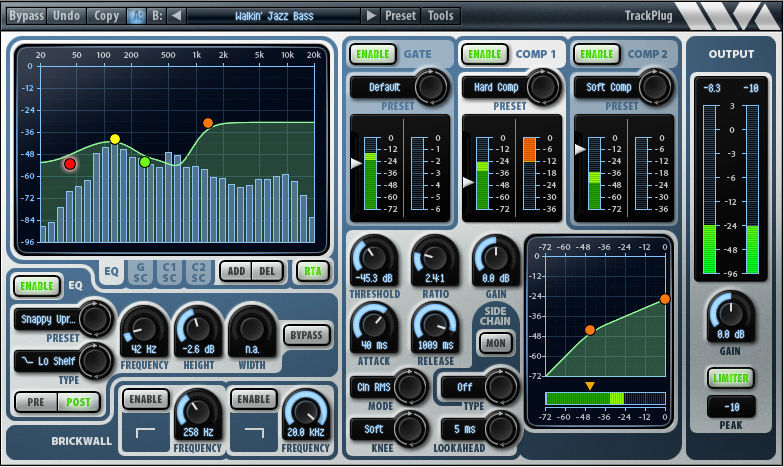The width and height of the screenshot is (783, 467).
Task: Enable the high-pass brickwall filter
Action: click(145, 399)
